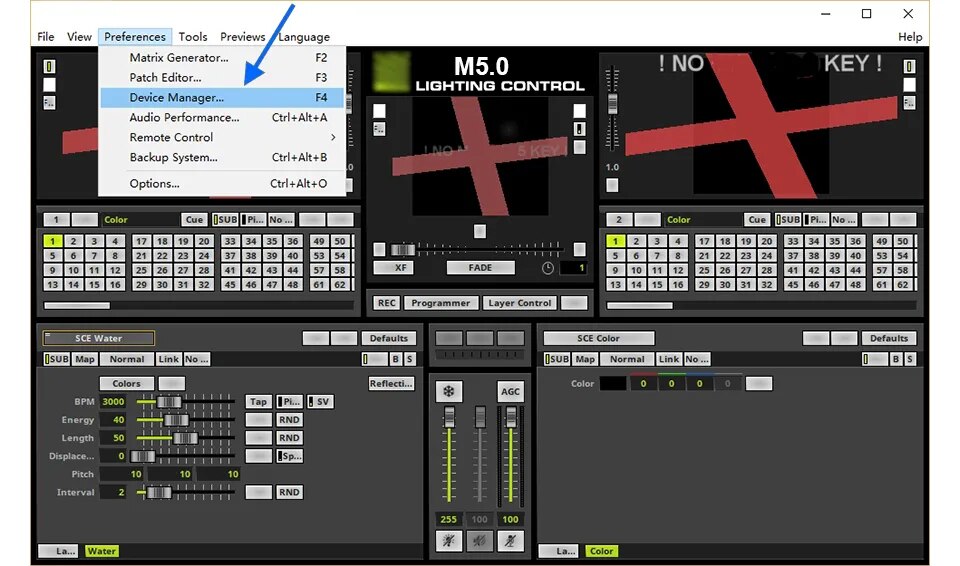
Task: Click the REC record button
Action: pos(386,303)
